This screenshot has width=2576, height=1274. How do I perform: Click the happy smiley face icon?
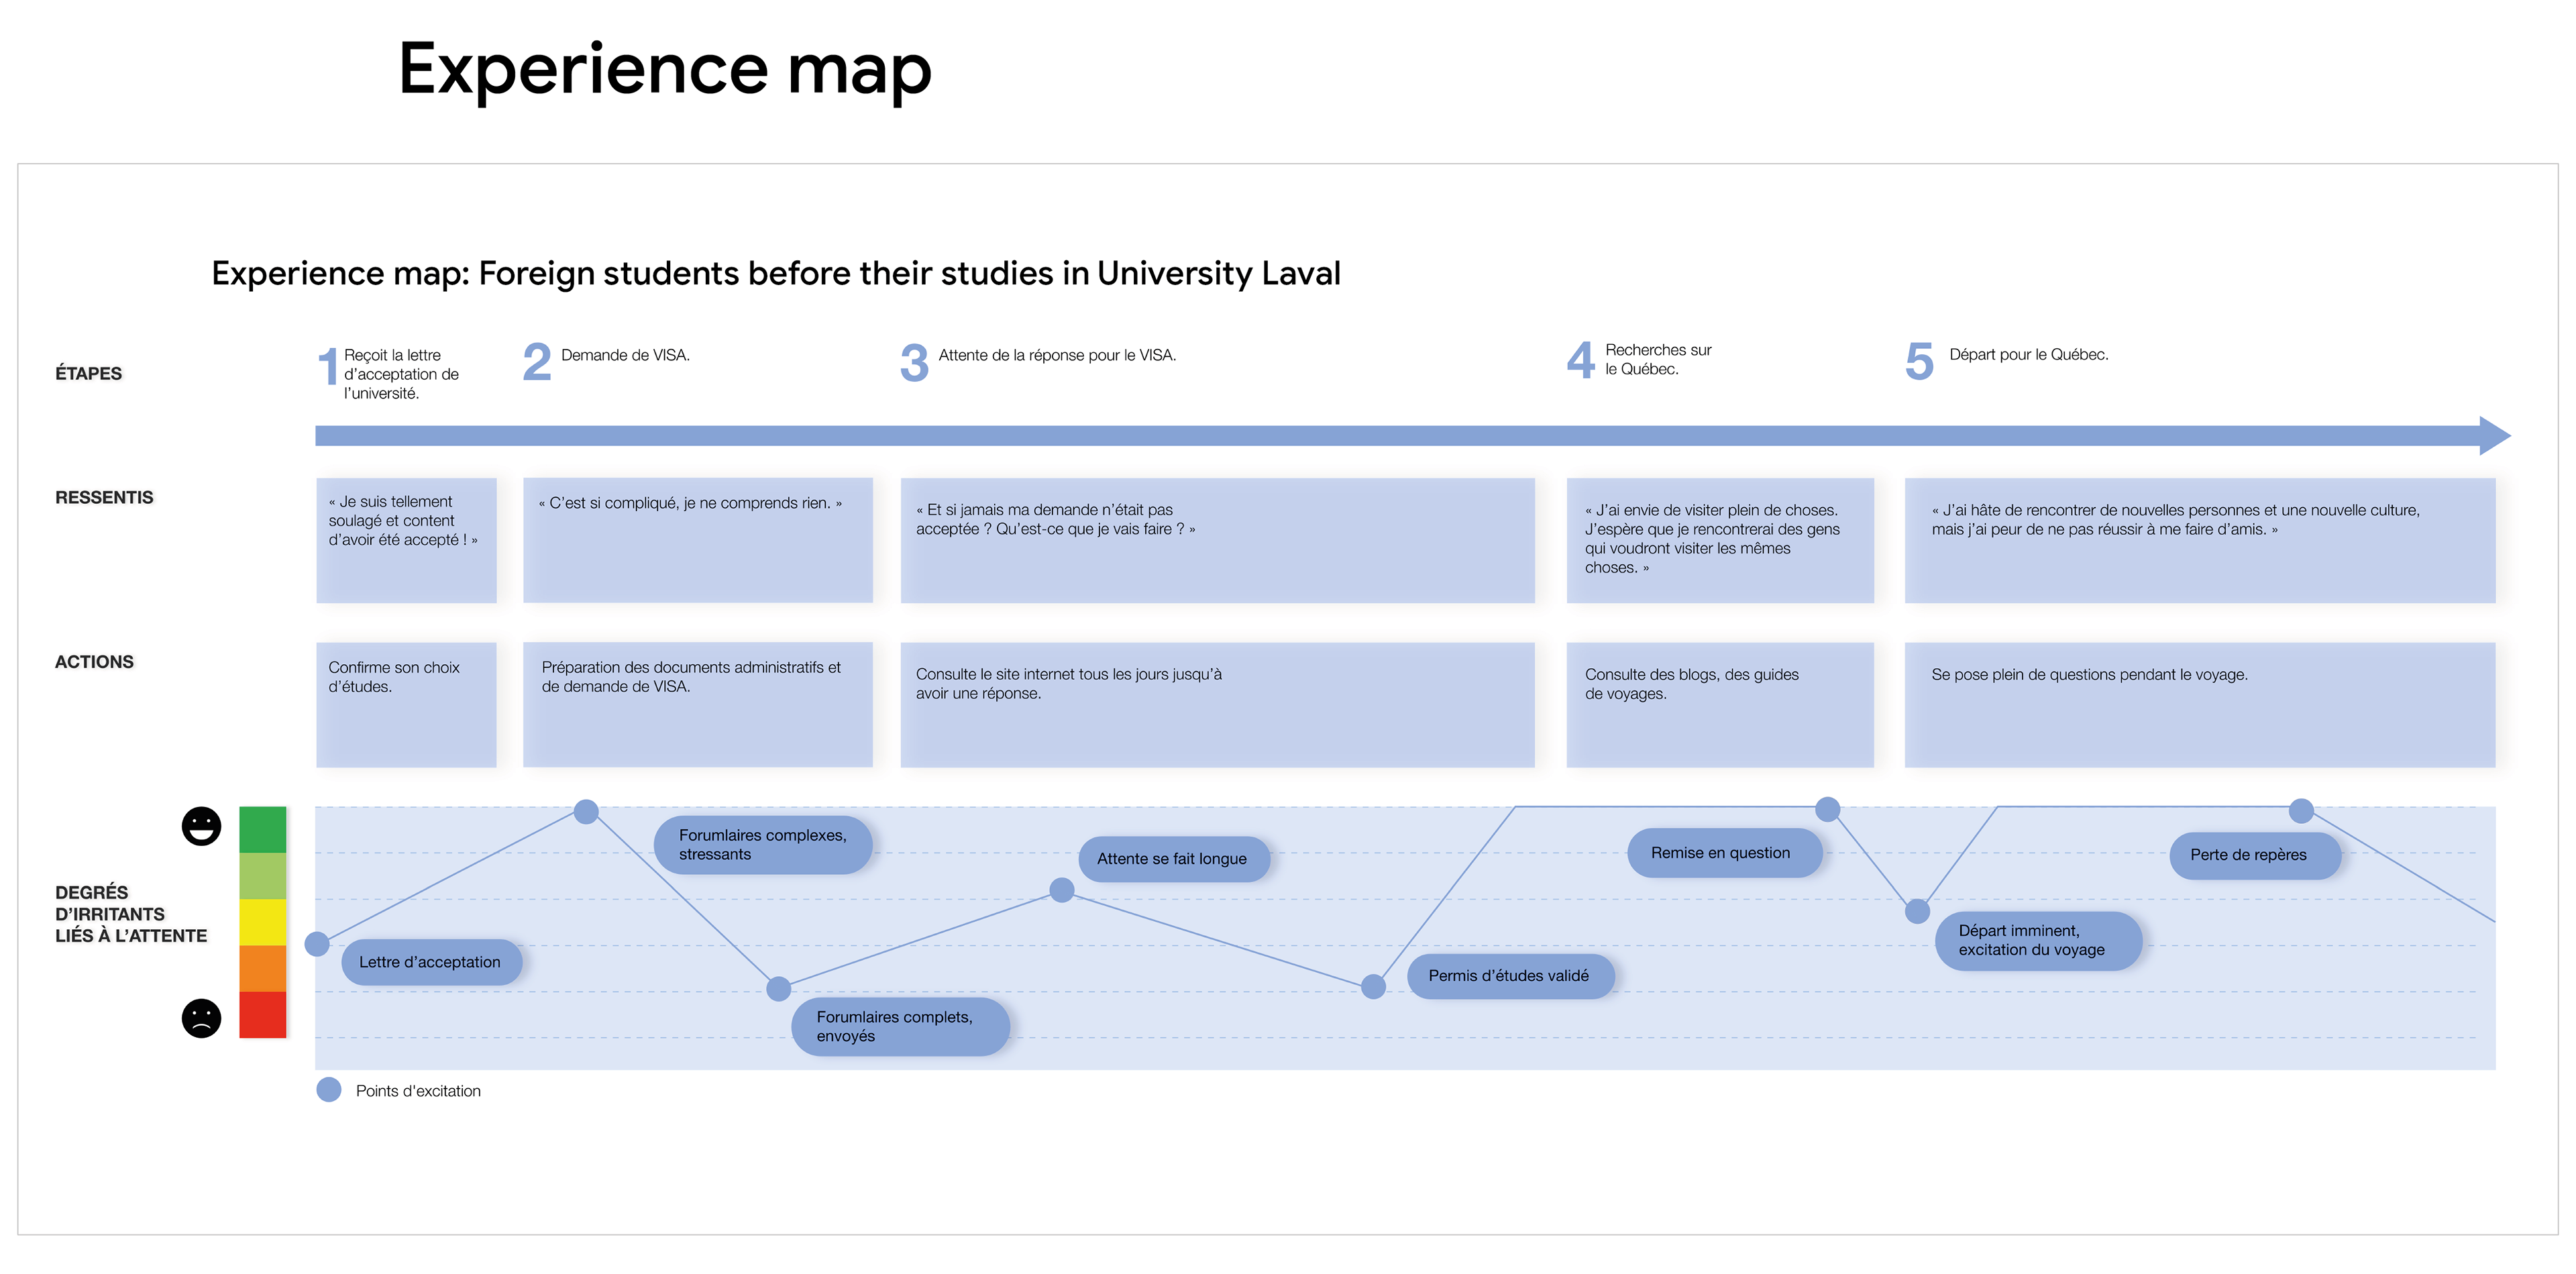coord(201,826)
